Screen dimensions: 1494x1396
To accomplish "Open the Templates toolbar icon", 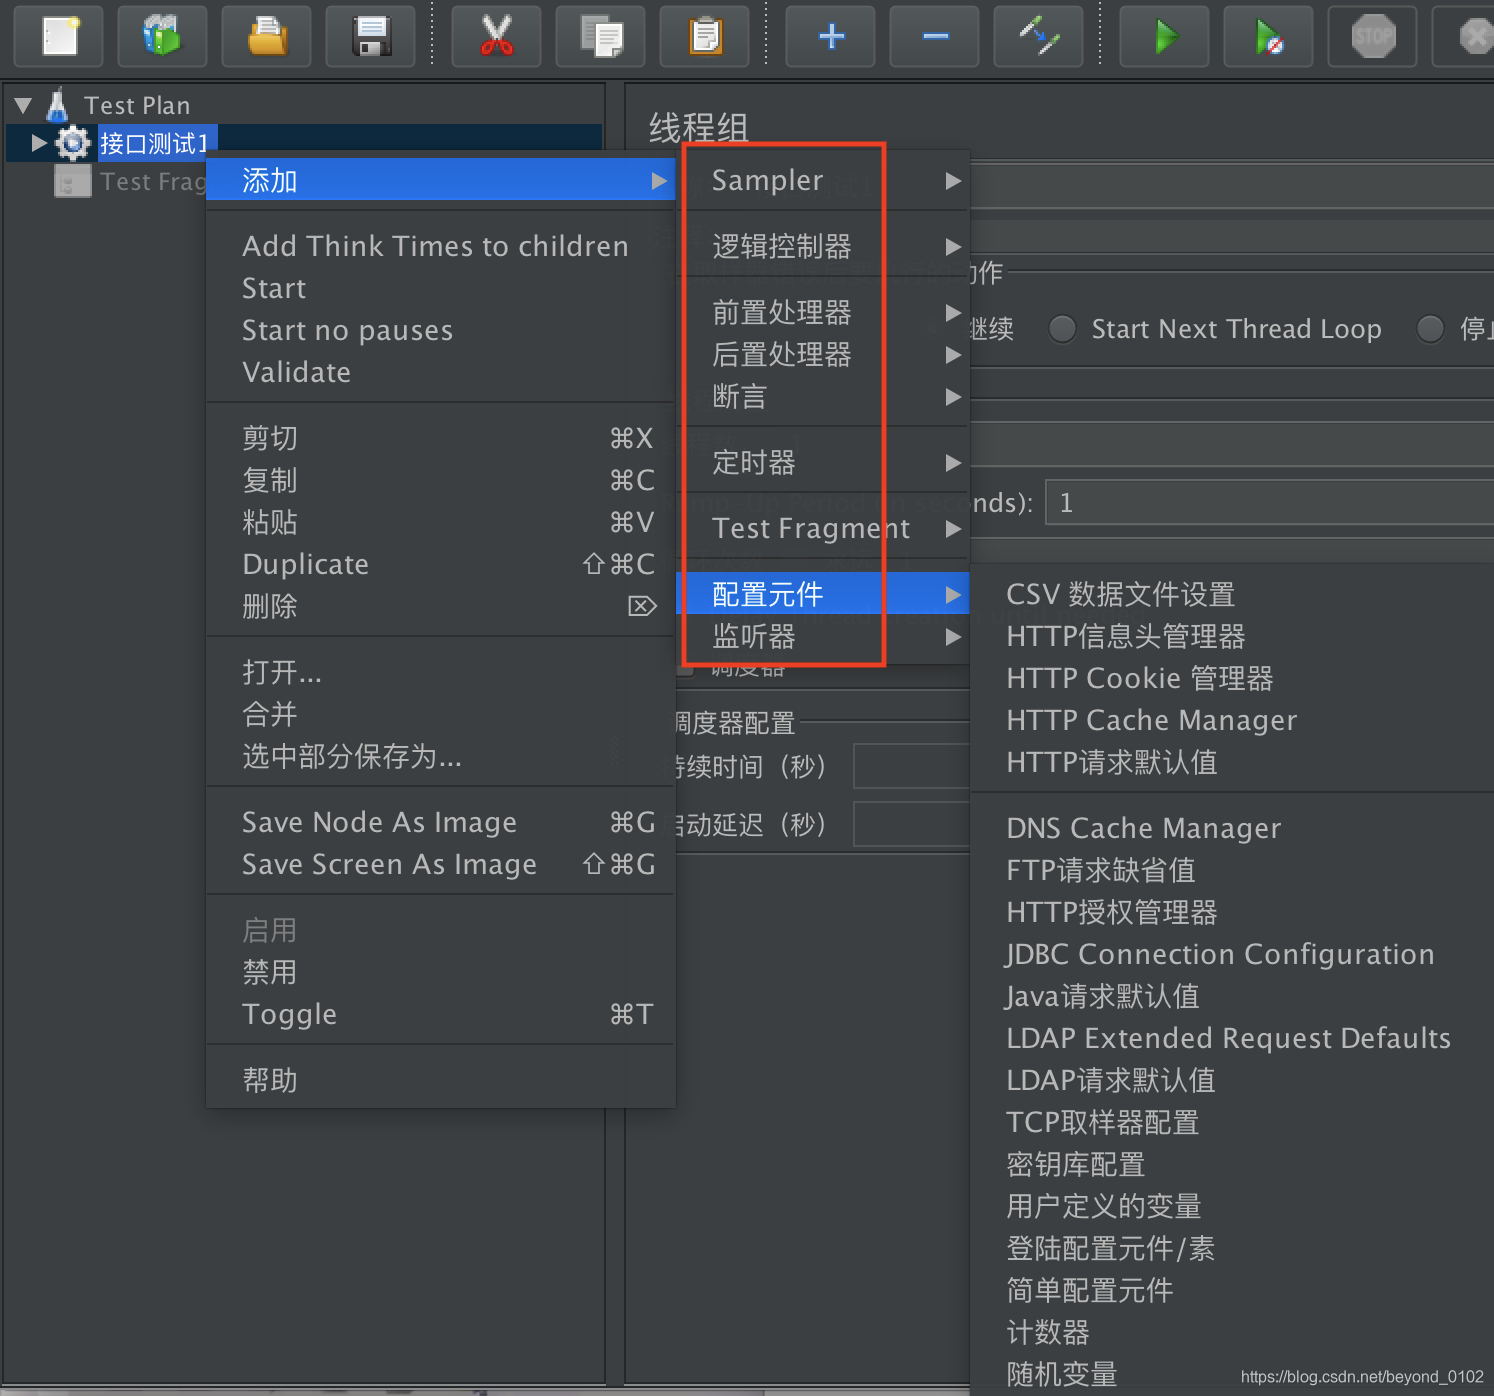I will (162, 36).
